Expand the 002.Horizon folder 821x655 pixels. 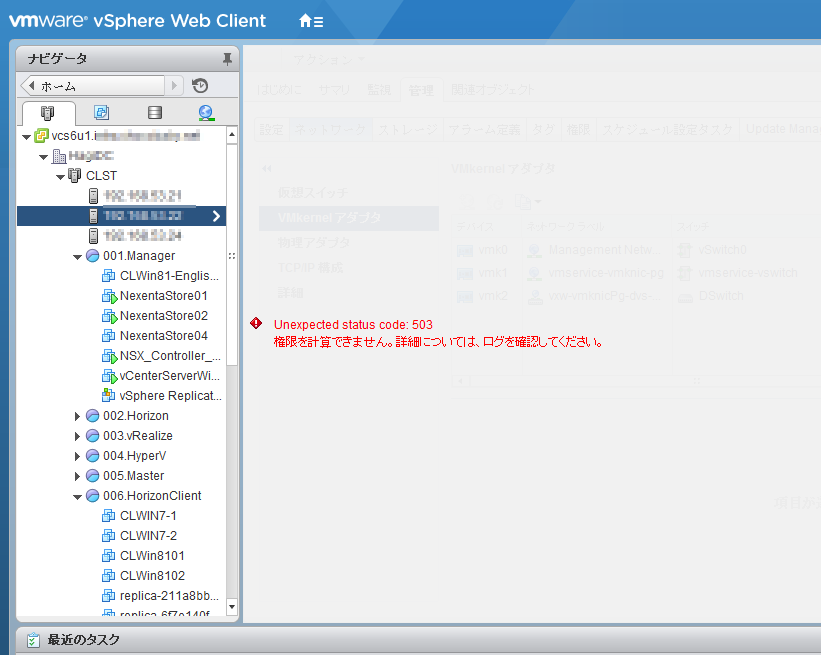coord(78,415)
